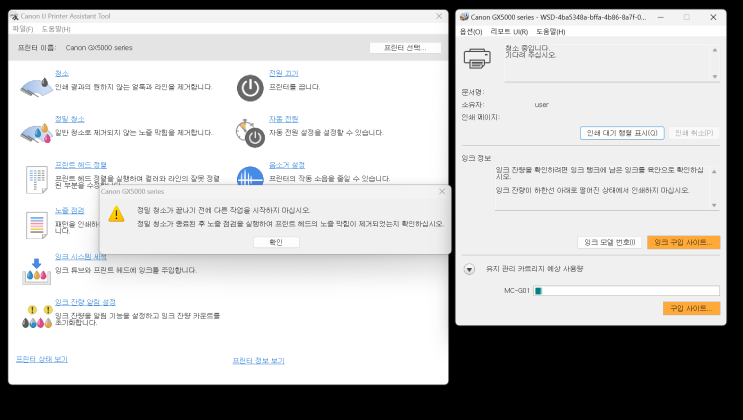
Task: Open the 전원 끄기 link
Action: tap(283, 73)
